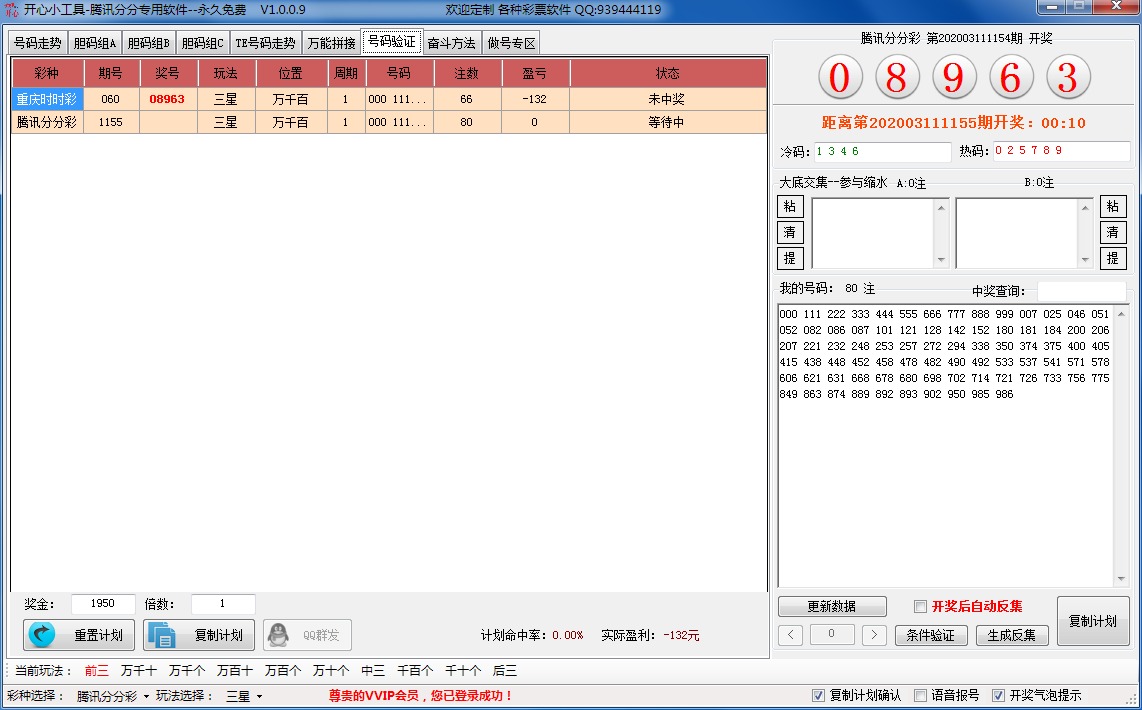Viewport: 1142px width, 710px height.
Task: Click the 中奖查询 input field
Action: [1079, 291]
